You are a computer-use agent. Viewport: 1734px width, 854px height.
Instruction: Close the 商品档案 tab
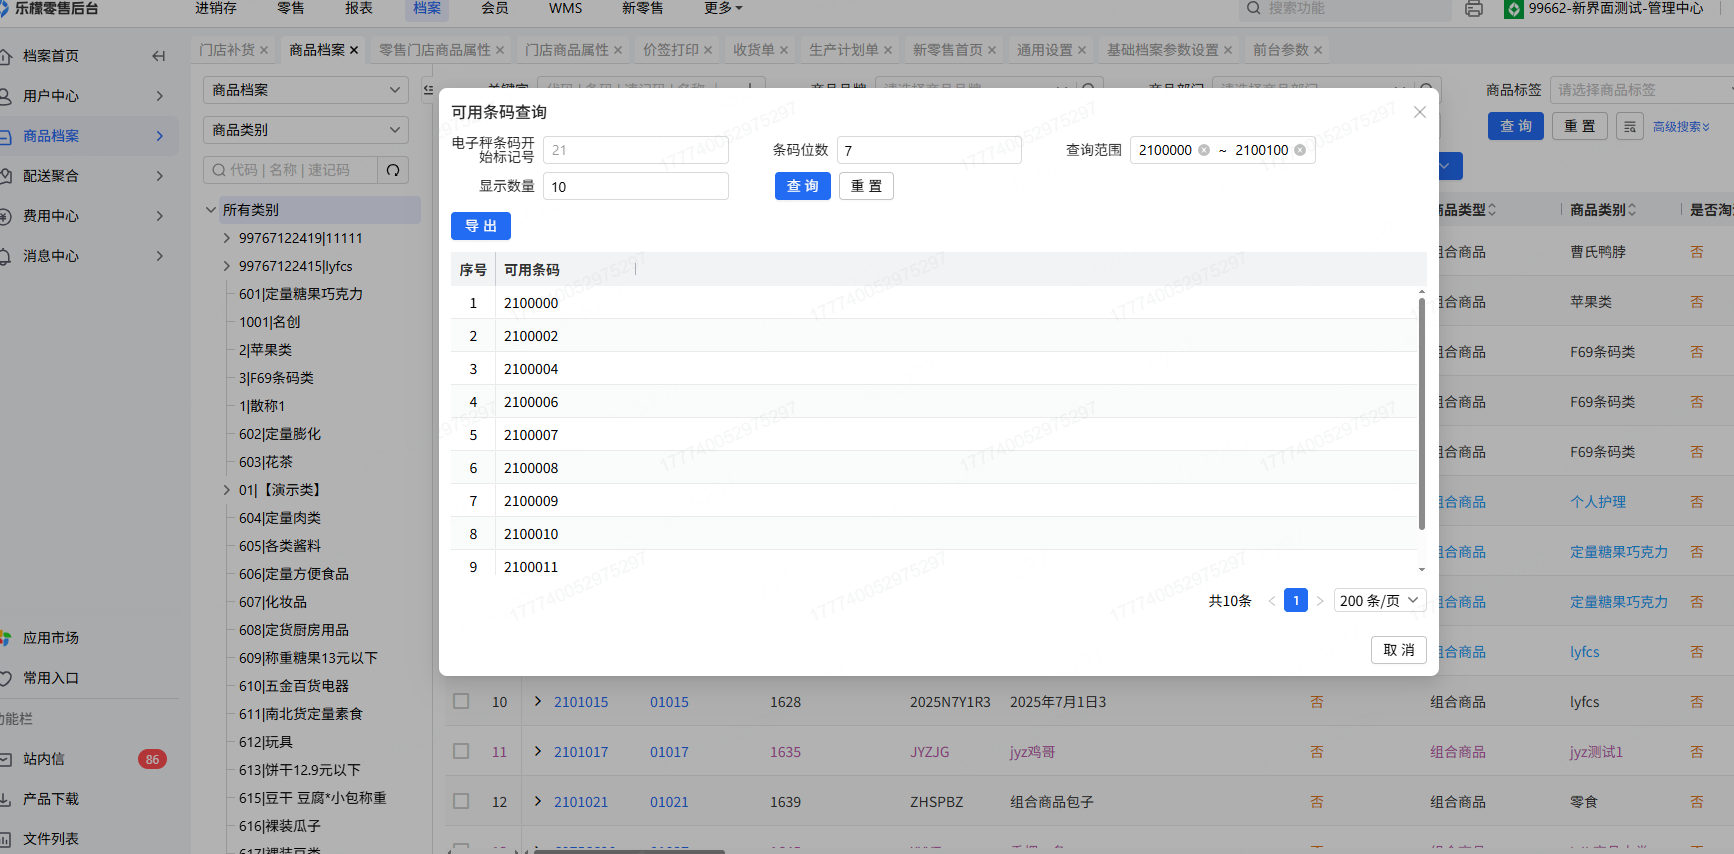(354, 50)
